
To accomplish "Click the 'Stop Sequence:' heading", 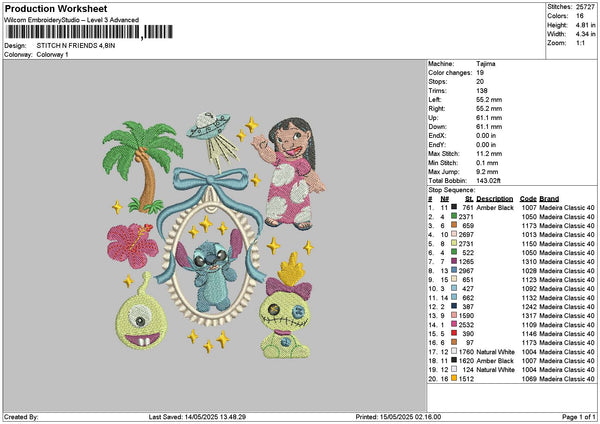I will [x=451, y=190].
